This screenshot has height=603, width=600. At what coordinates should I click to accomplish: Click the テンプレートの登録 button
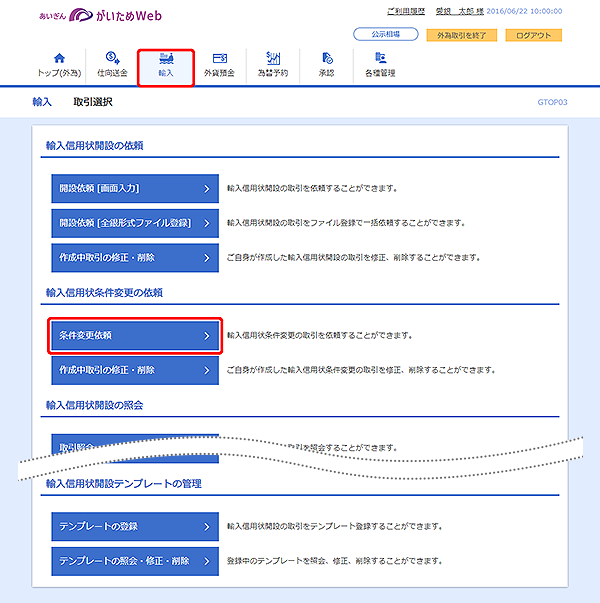[135, 526]
